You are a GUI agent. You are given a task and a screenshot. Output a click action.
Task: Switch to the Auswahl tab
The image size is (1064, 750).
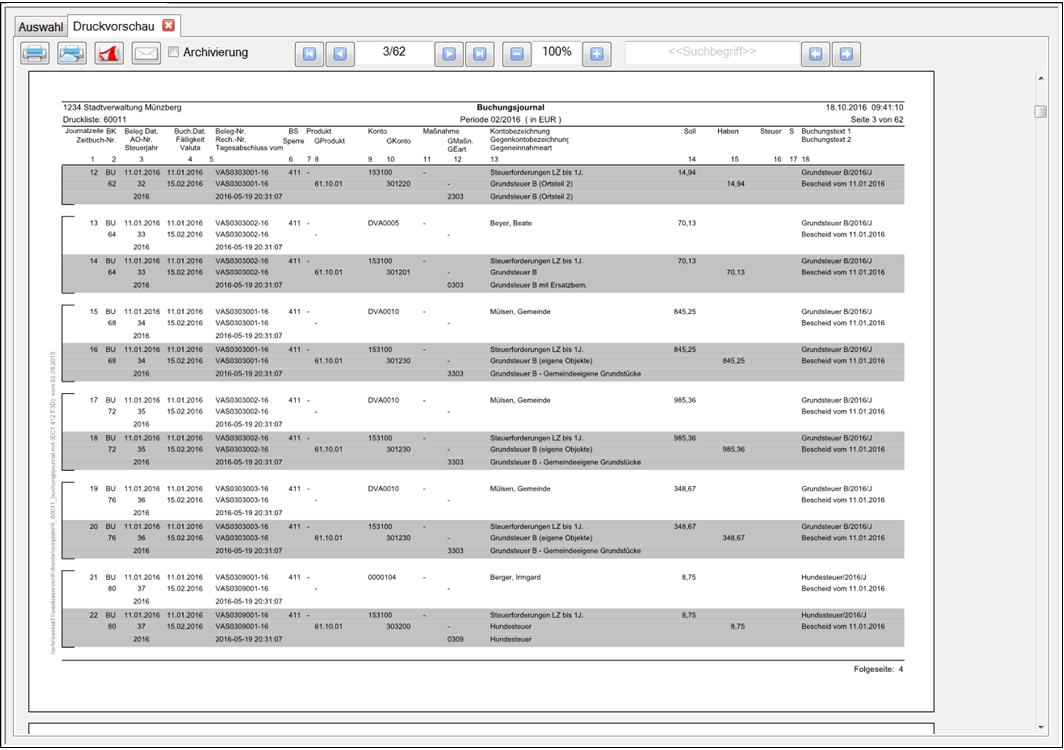[x=41, y=25]
